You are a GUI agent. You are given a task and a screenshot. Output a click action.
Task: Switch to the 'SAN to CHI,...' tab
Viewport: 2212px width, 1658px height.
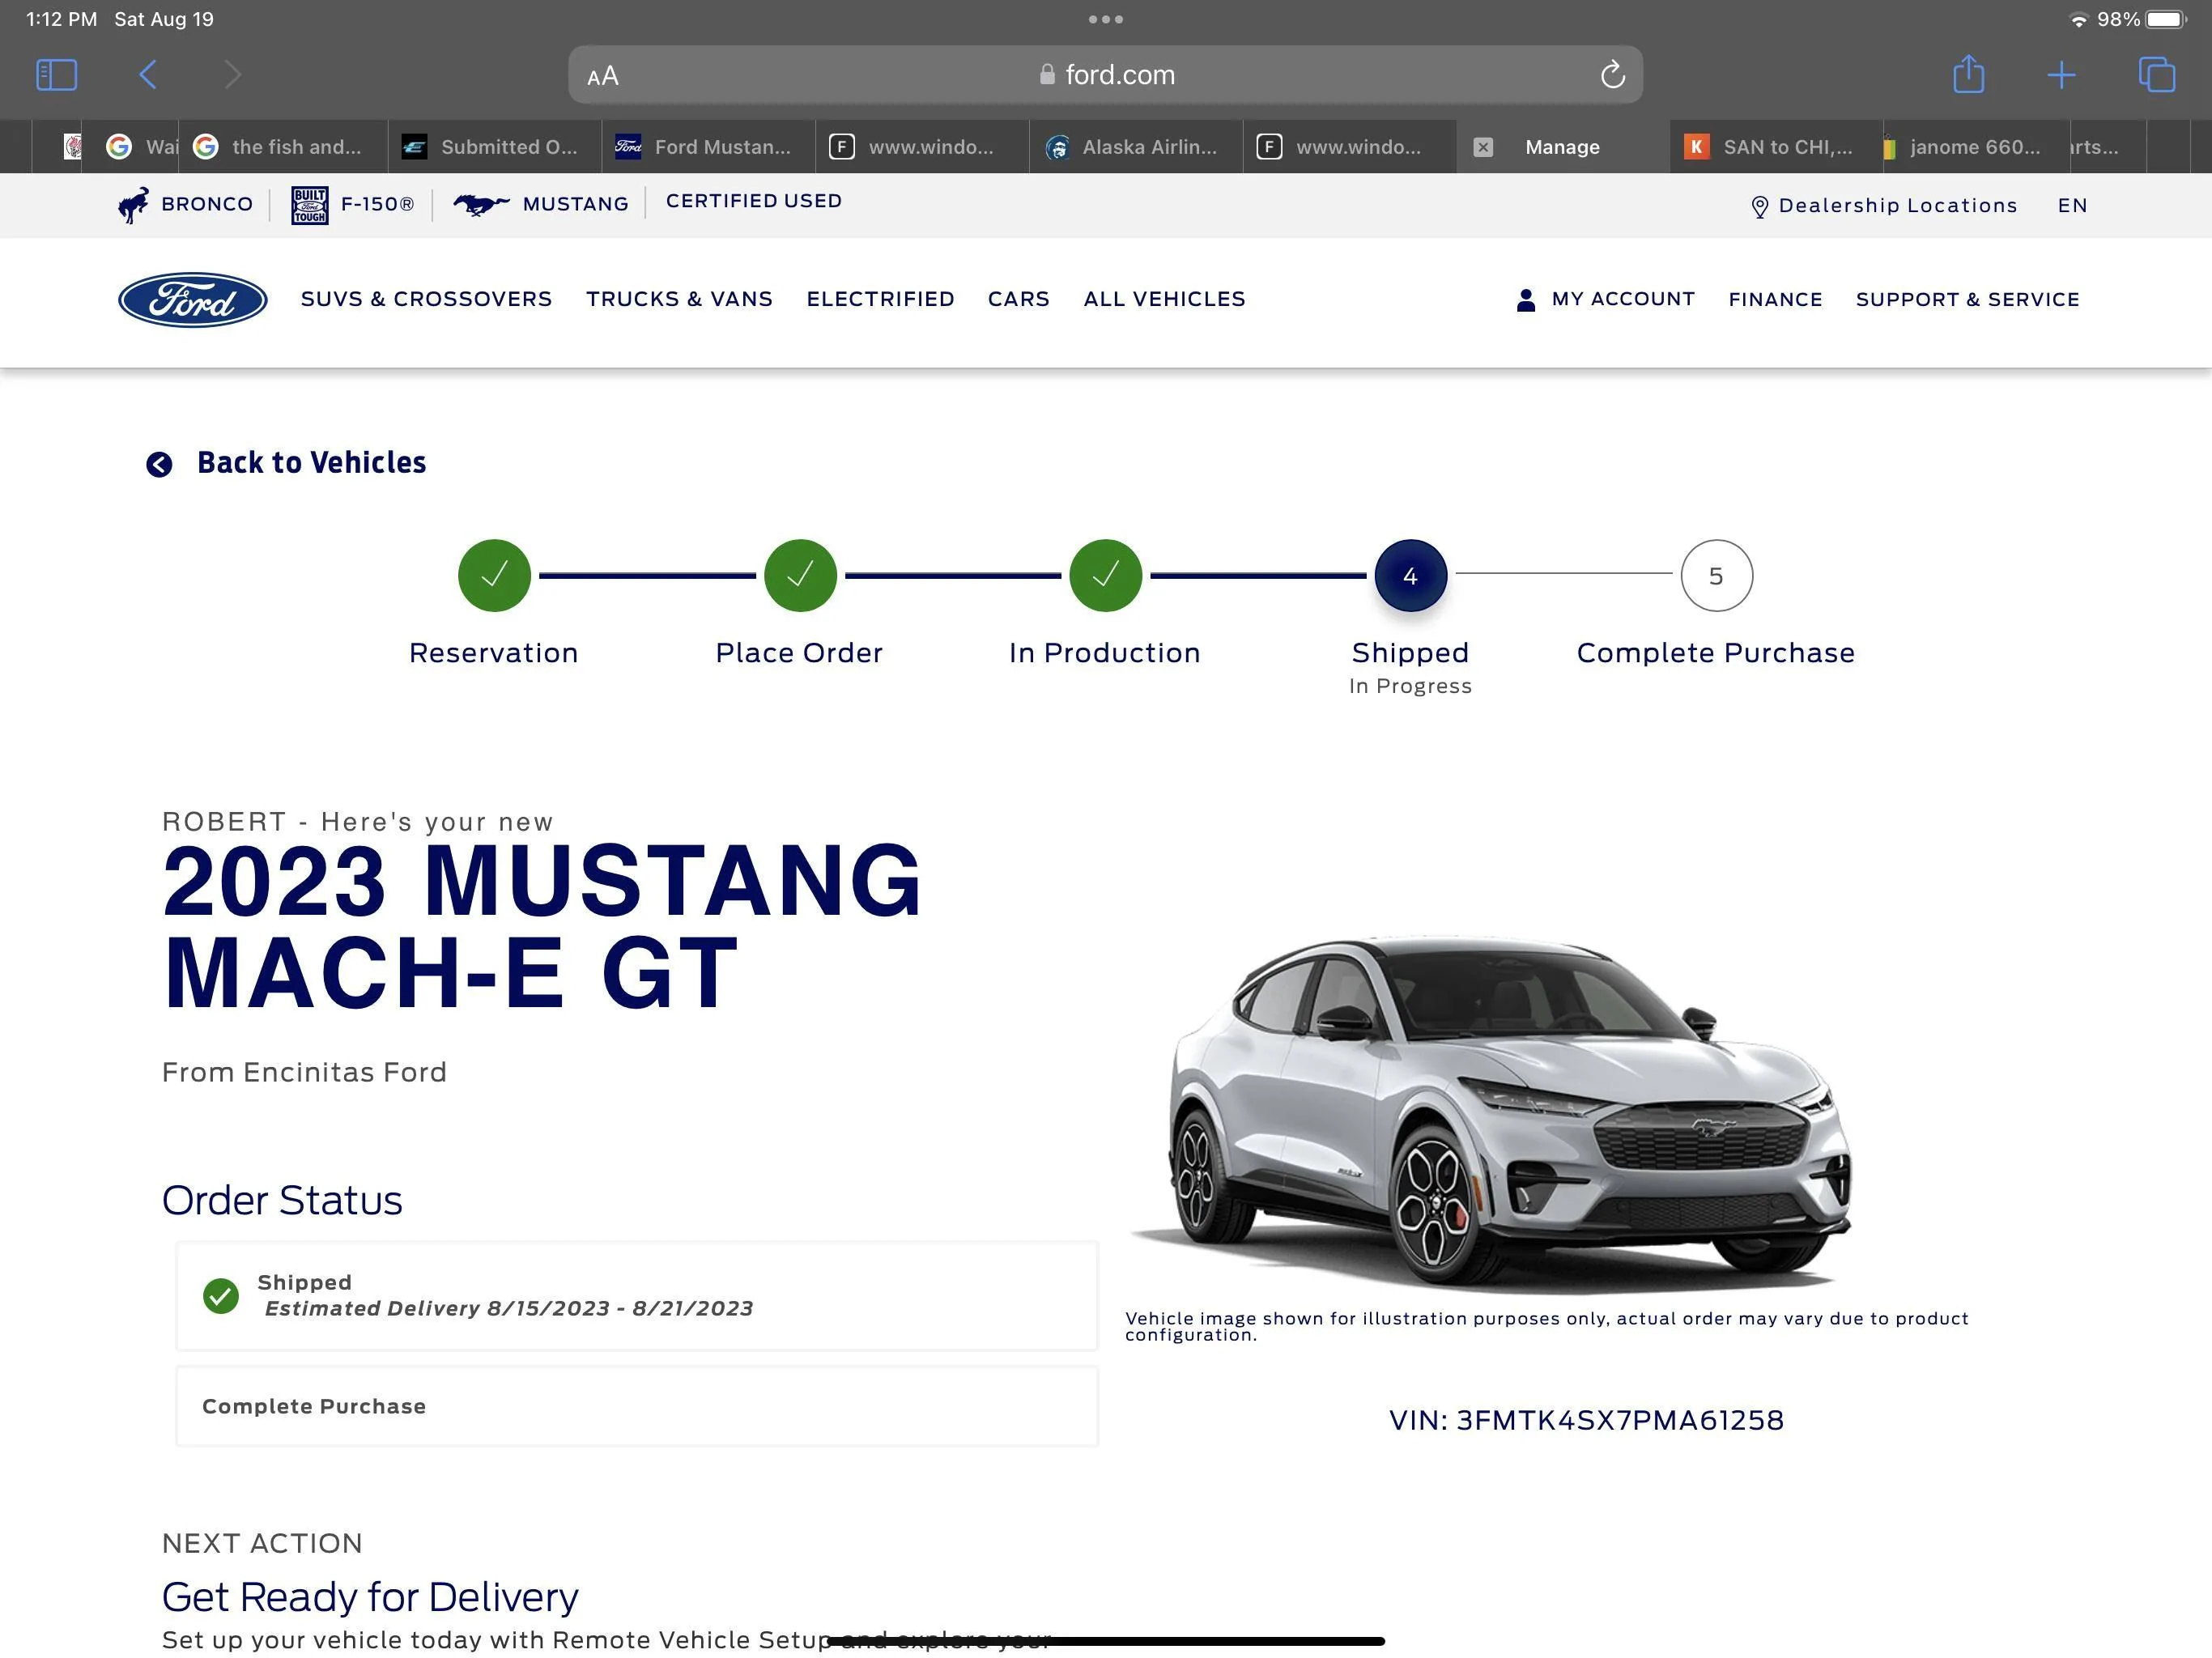(x=1776, y=147)
